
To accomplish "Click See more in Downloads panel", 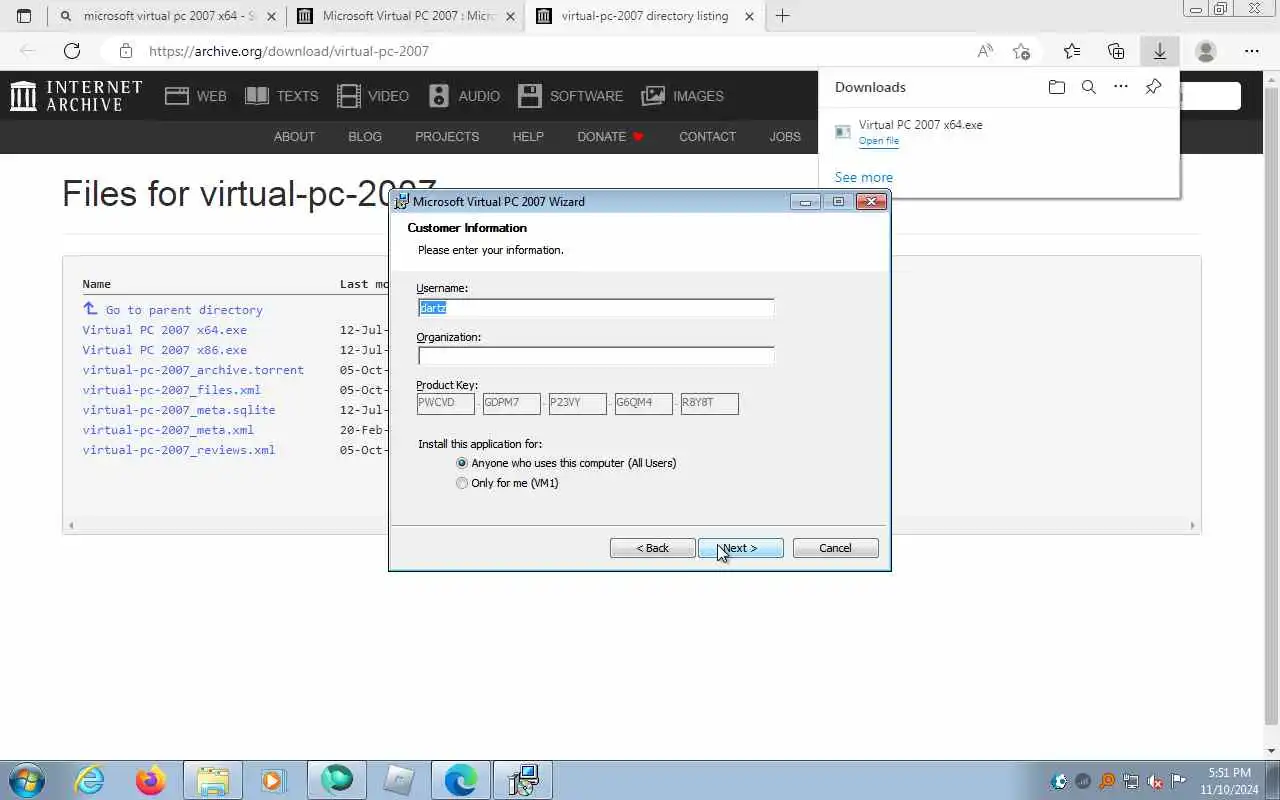I will click(864, 177).
